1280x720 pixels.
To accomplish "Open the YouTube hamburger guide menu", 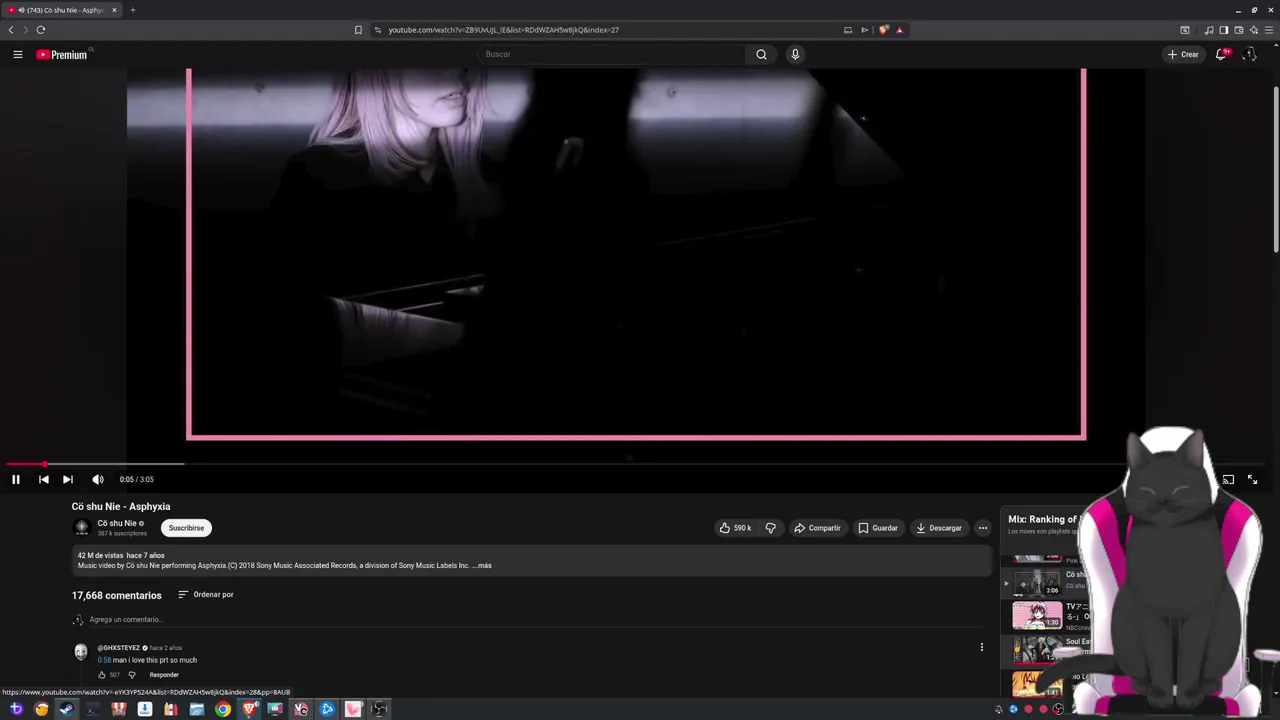I will pos(17,54).
